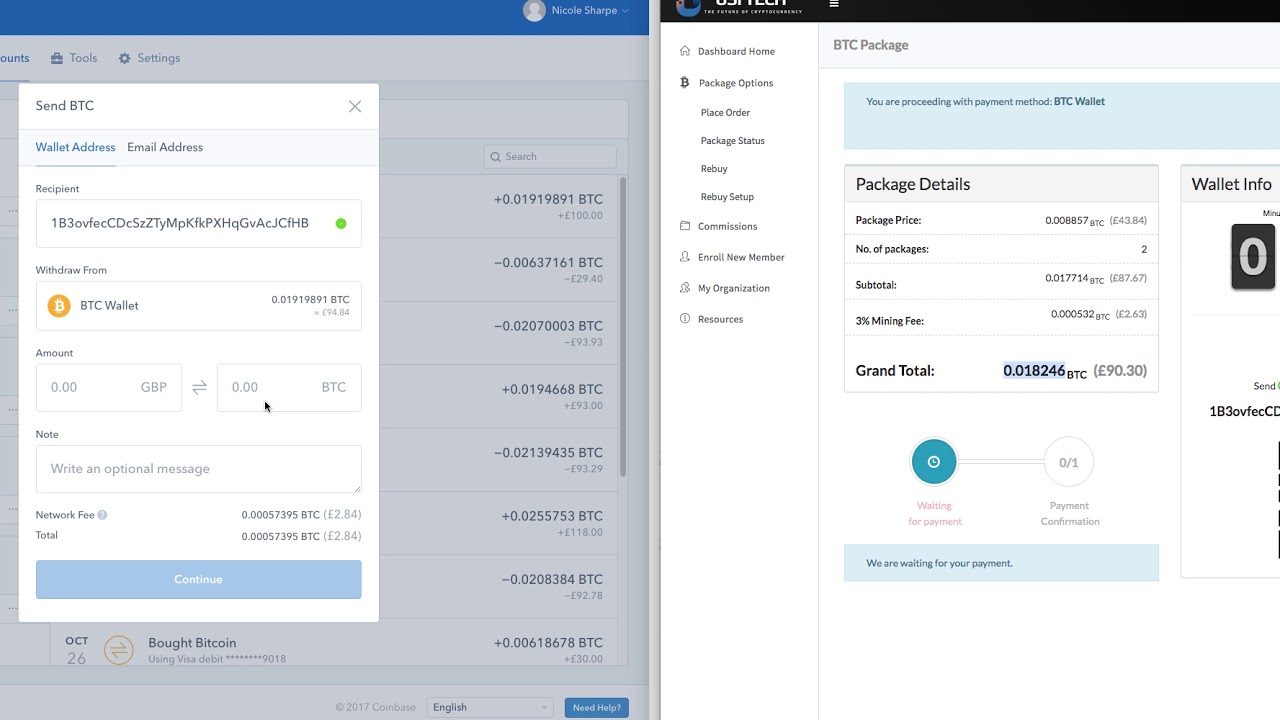Click the +0.00618678 BTC transaction amount
This screenshot has width=1280, height=720.
[548, 643]
